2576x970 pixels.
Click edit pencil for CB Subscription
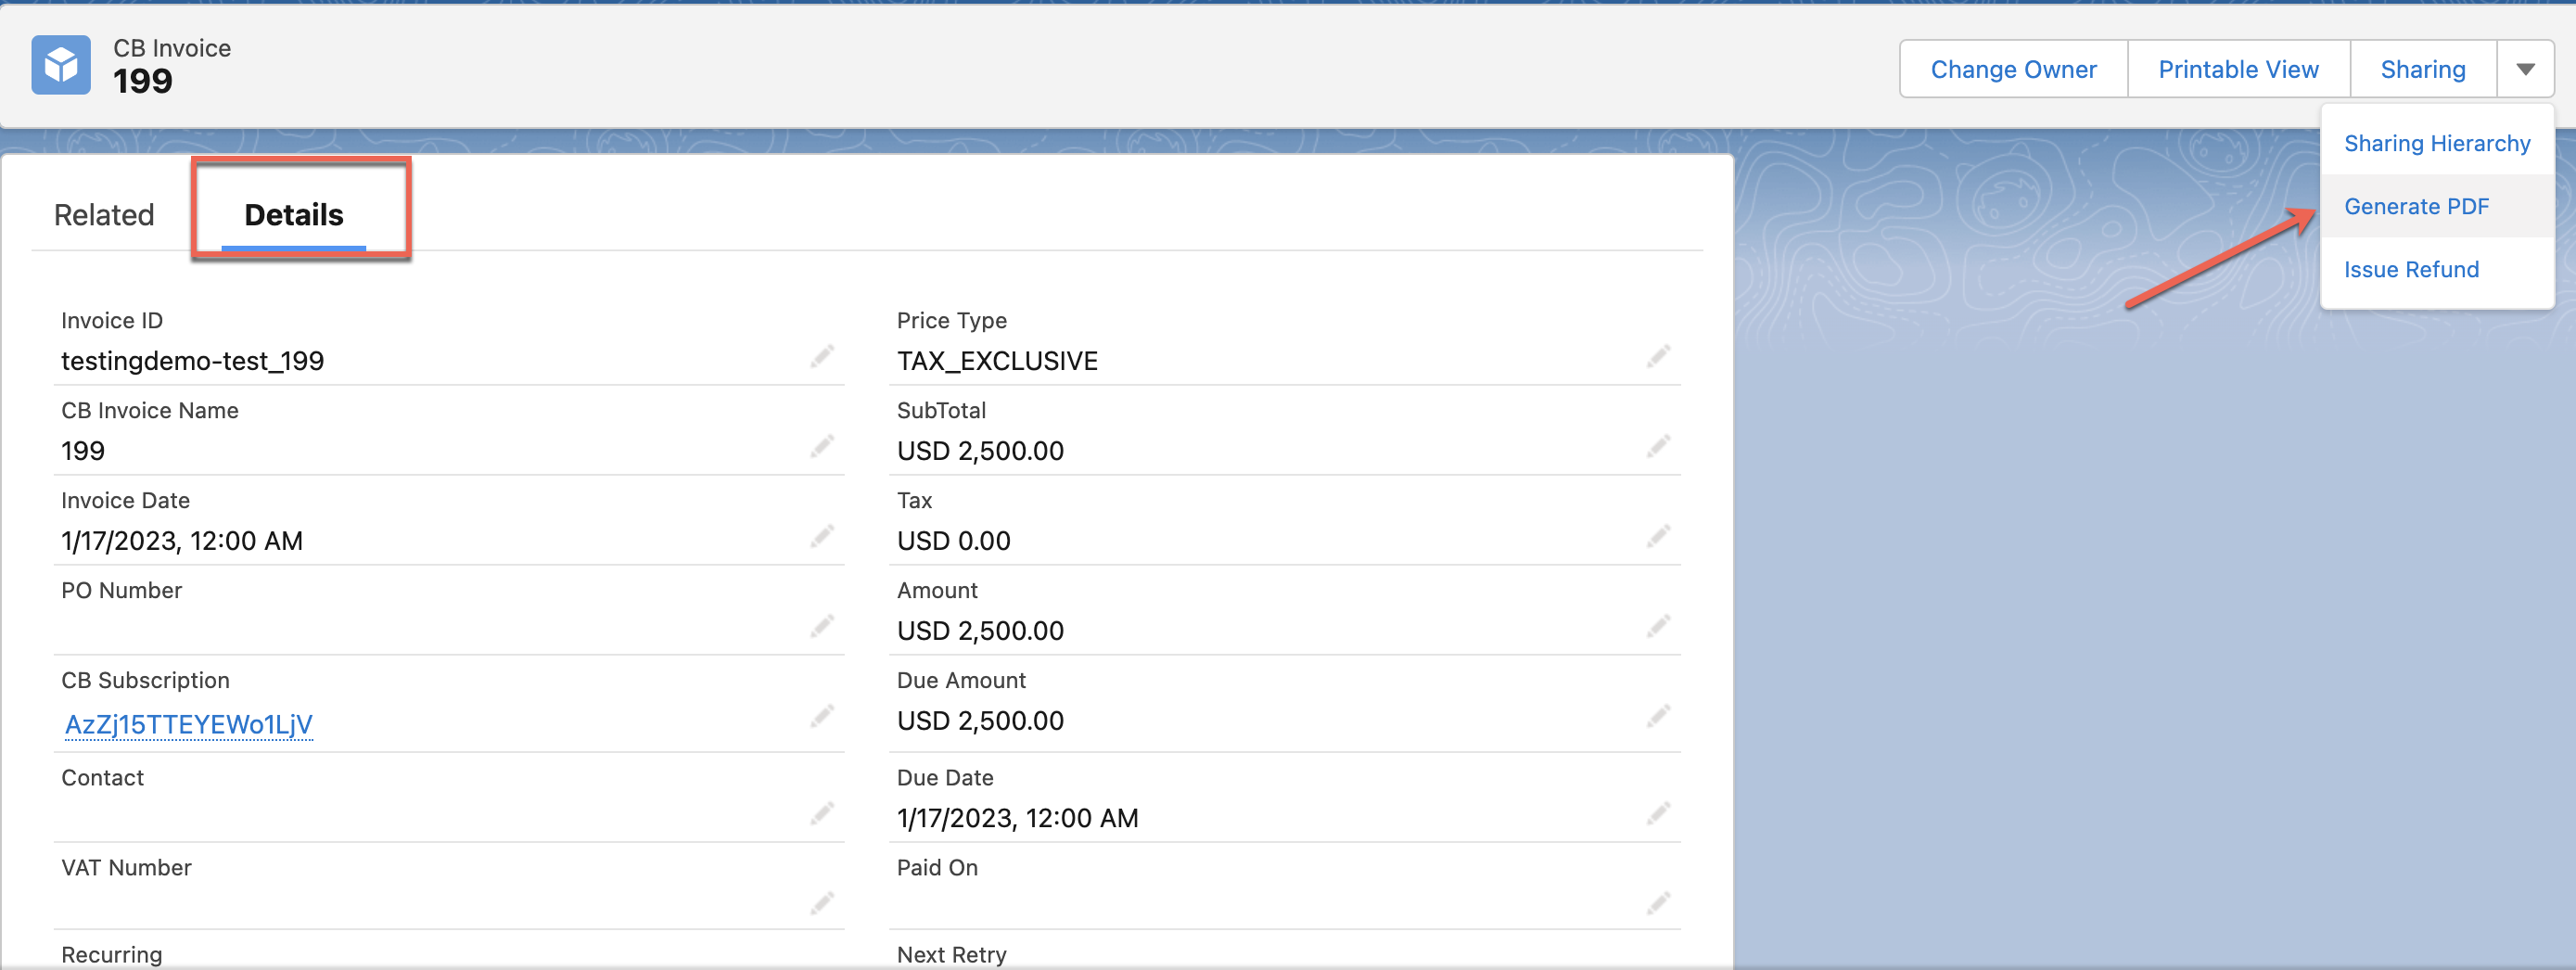(822, 717)
